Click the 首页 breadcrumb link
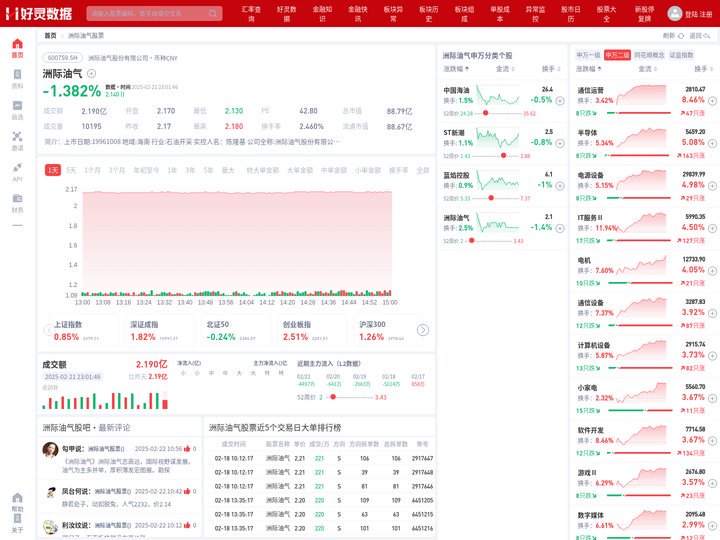Viewport: 720px width, 540px height. (50, 35)
